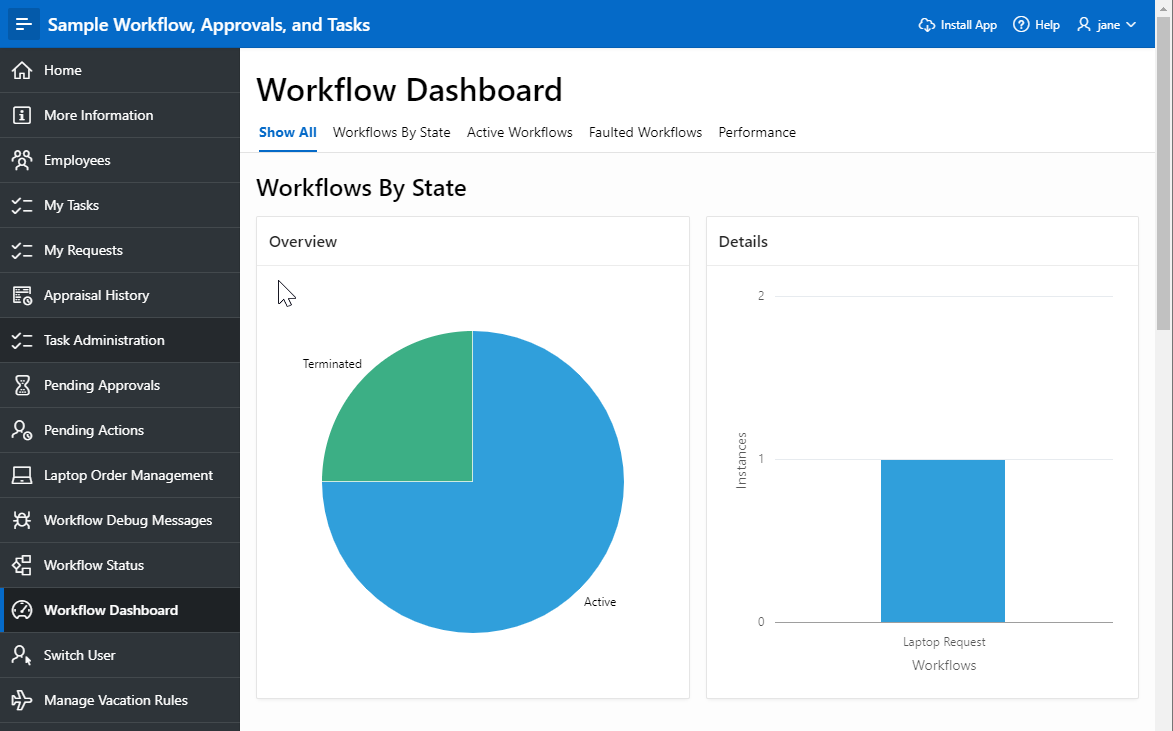
Task: Toggle the hamburger navigation menu button
Action: 23,24
